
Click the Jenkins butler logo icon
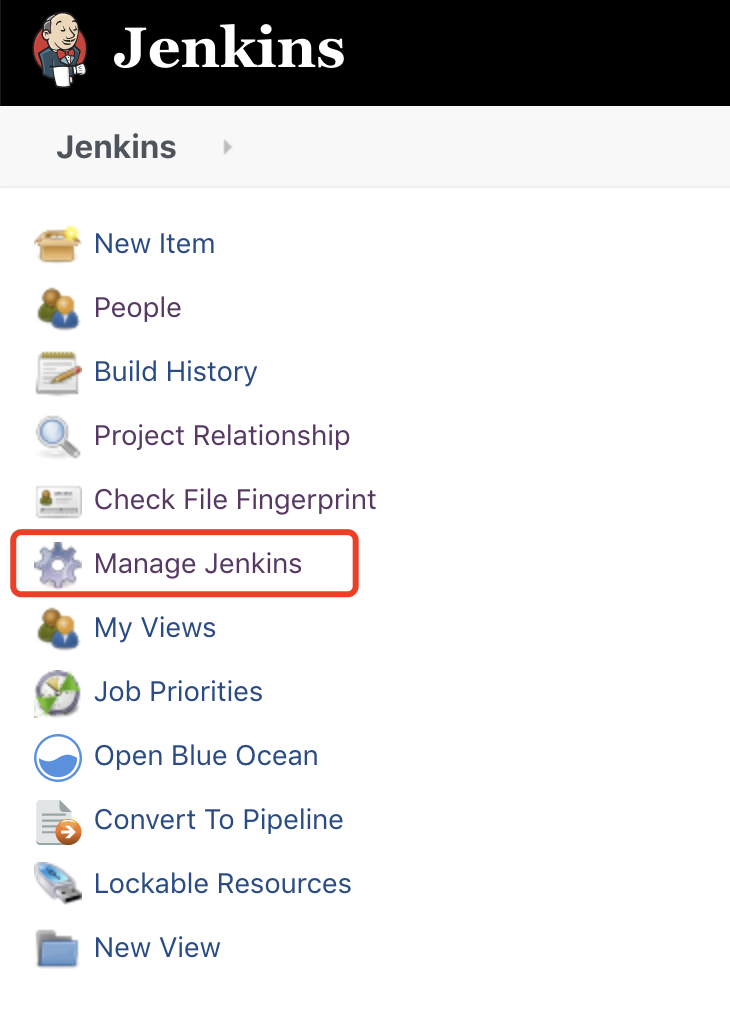click(59, 50)
